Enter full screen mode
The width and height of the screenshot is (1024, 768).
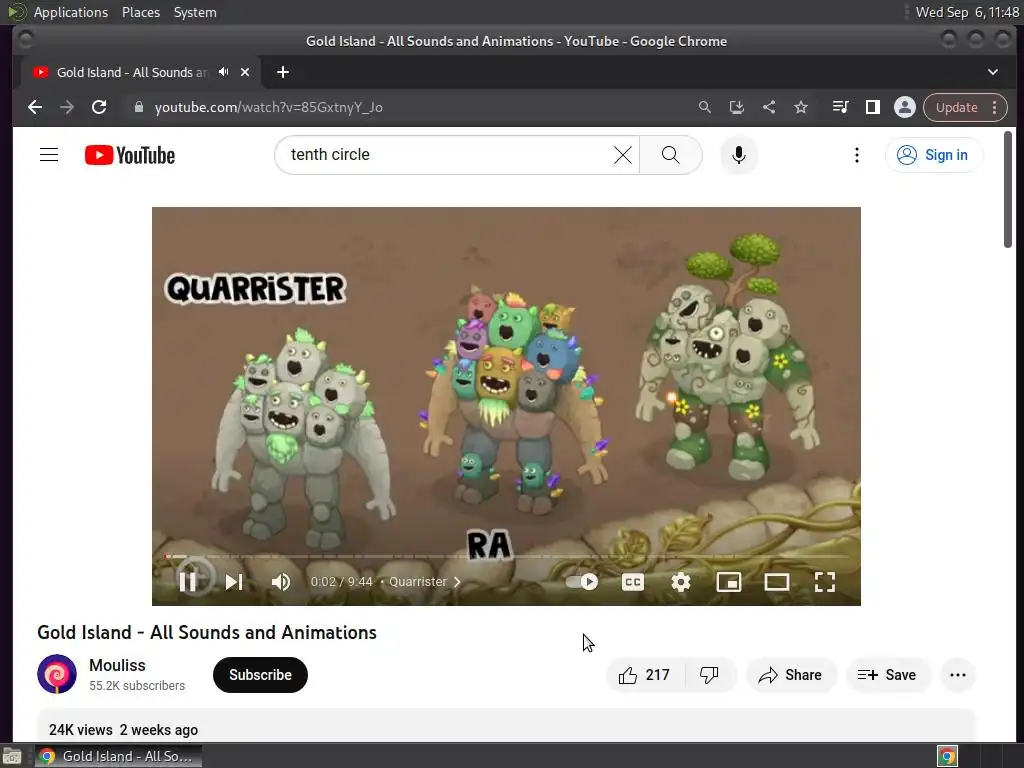click(x=825, y=581)
